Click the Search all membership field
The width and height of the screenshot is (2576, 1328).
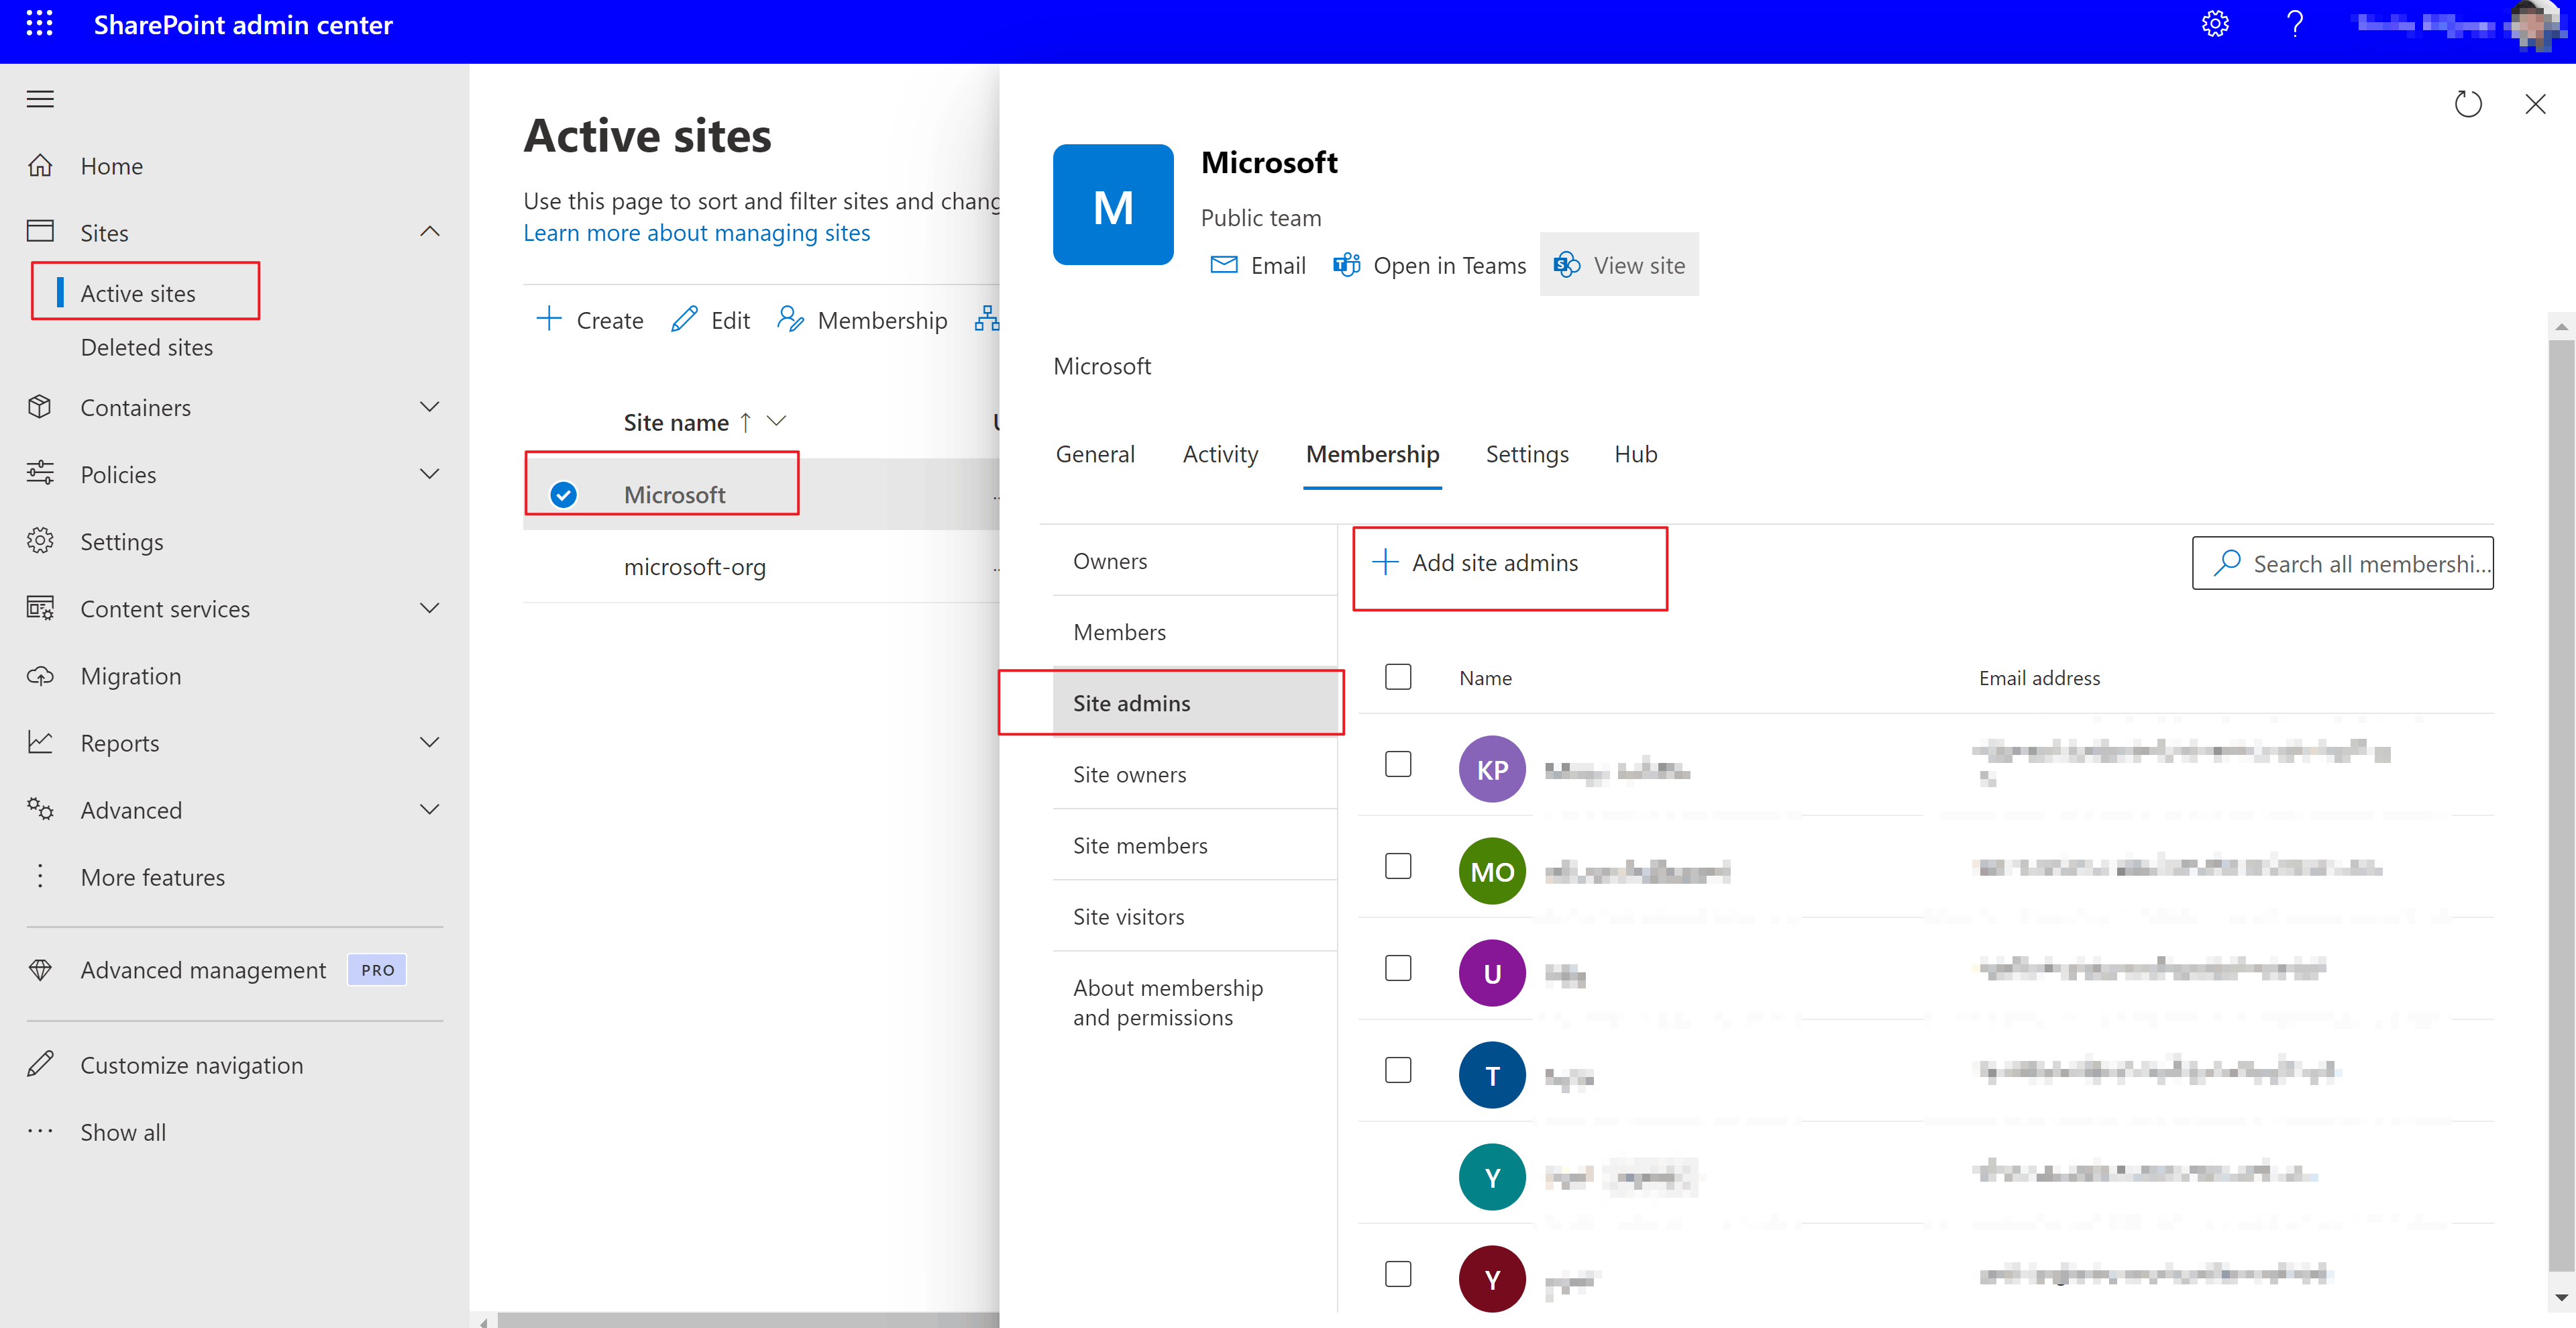2342,563
